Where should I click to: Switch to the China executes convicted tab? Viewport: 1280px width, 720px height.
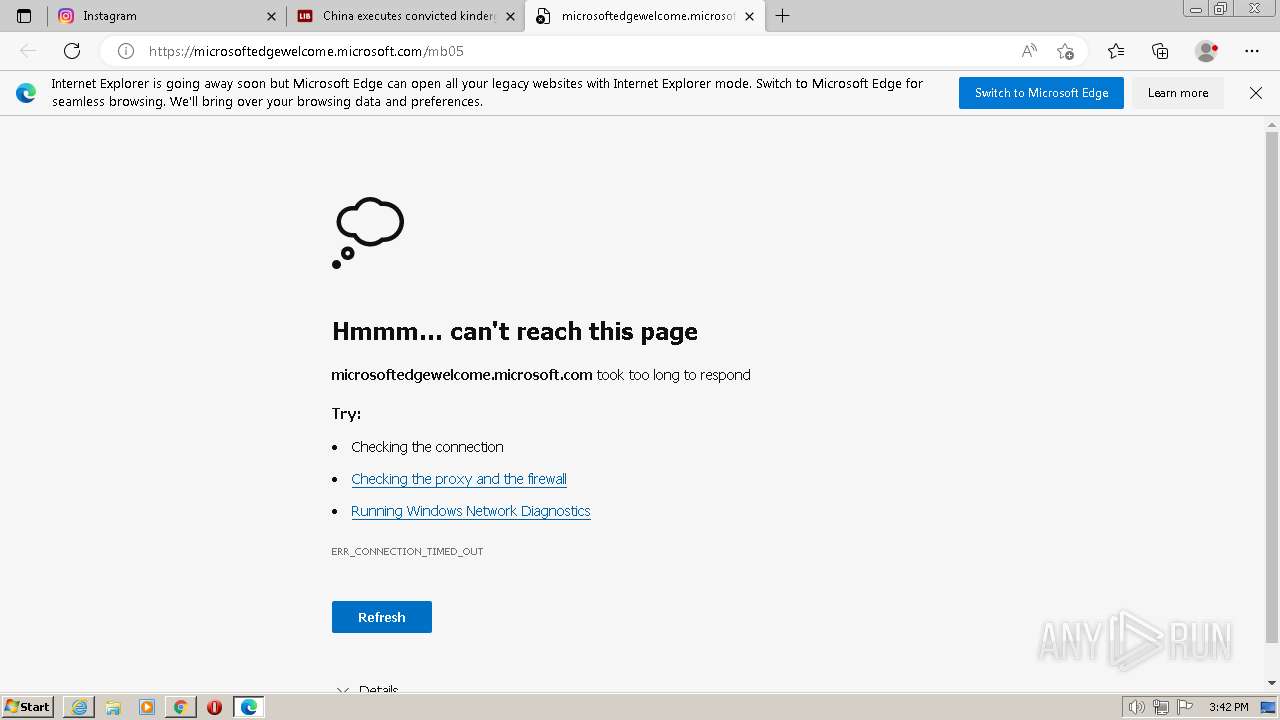click(x=407, y=16)
